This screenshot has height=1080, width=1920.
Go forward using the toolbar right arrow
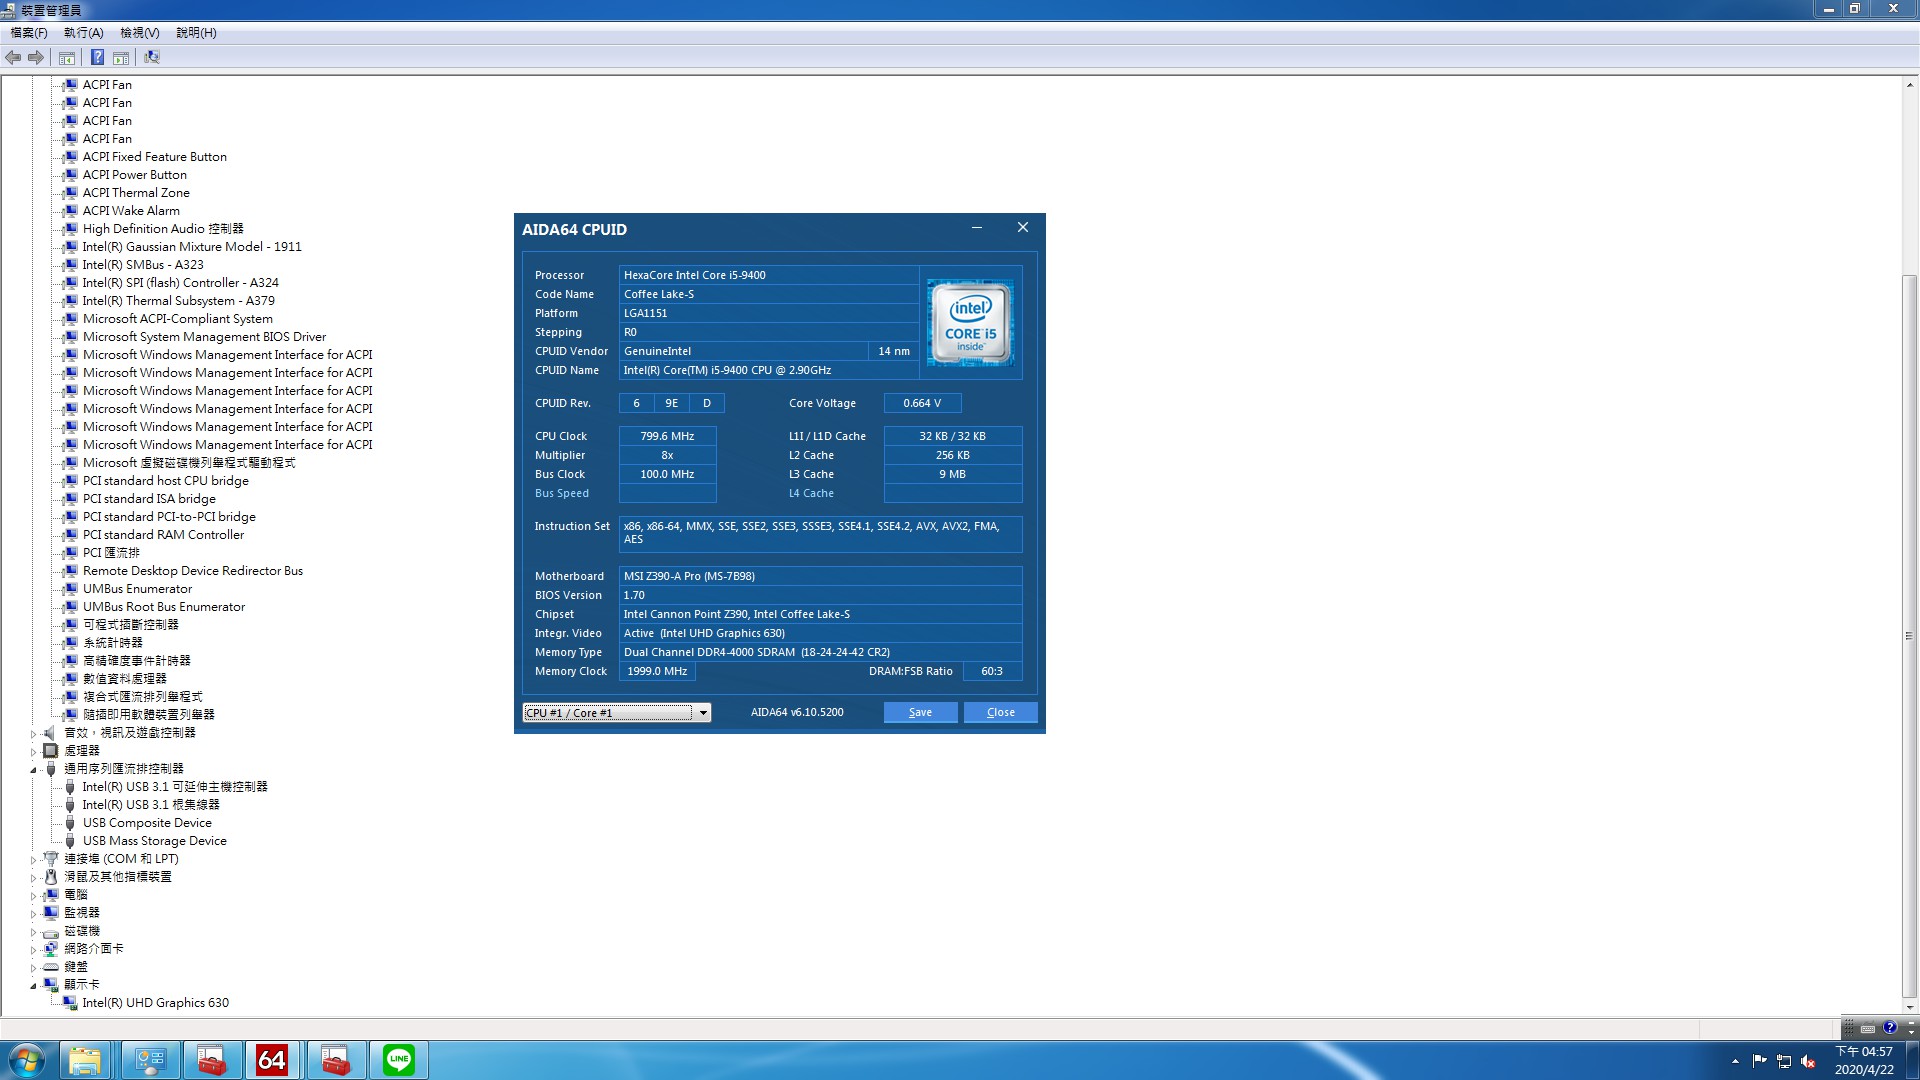point(36,57)
